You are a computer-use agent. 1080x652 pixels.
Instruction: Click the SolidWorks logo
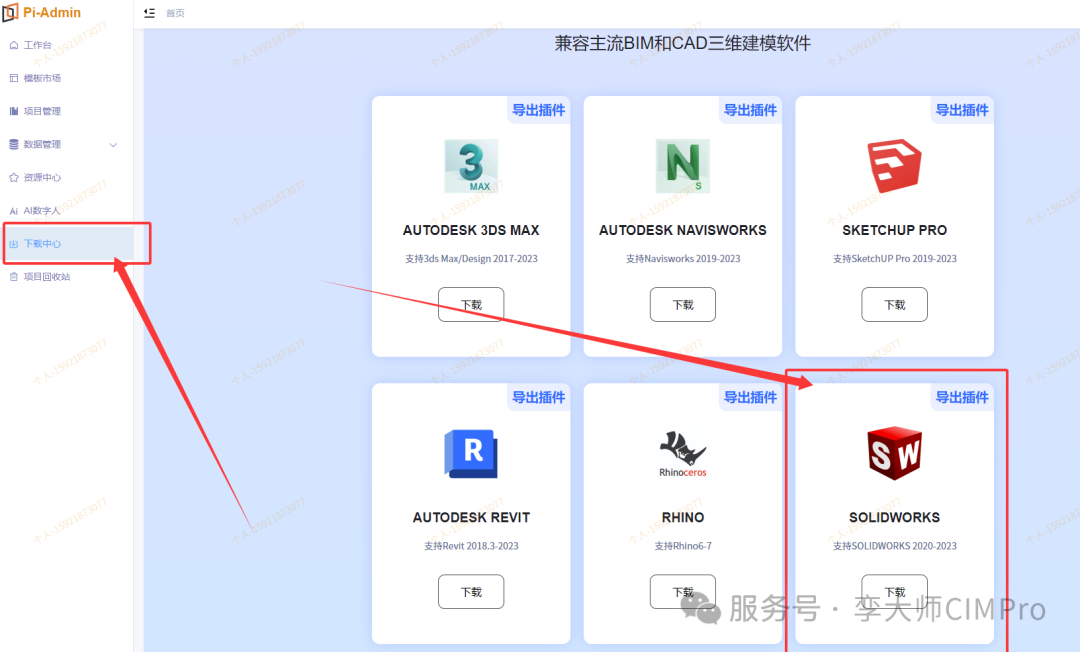pos(894,453)
